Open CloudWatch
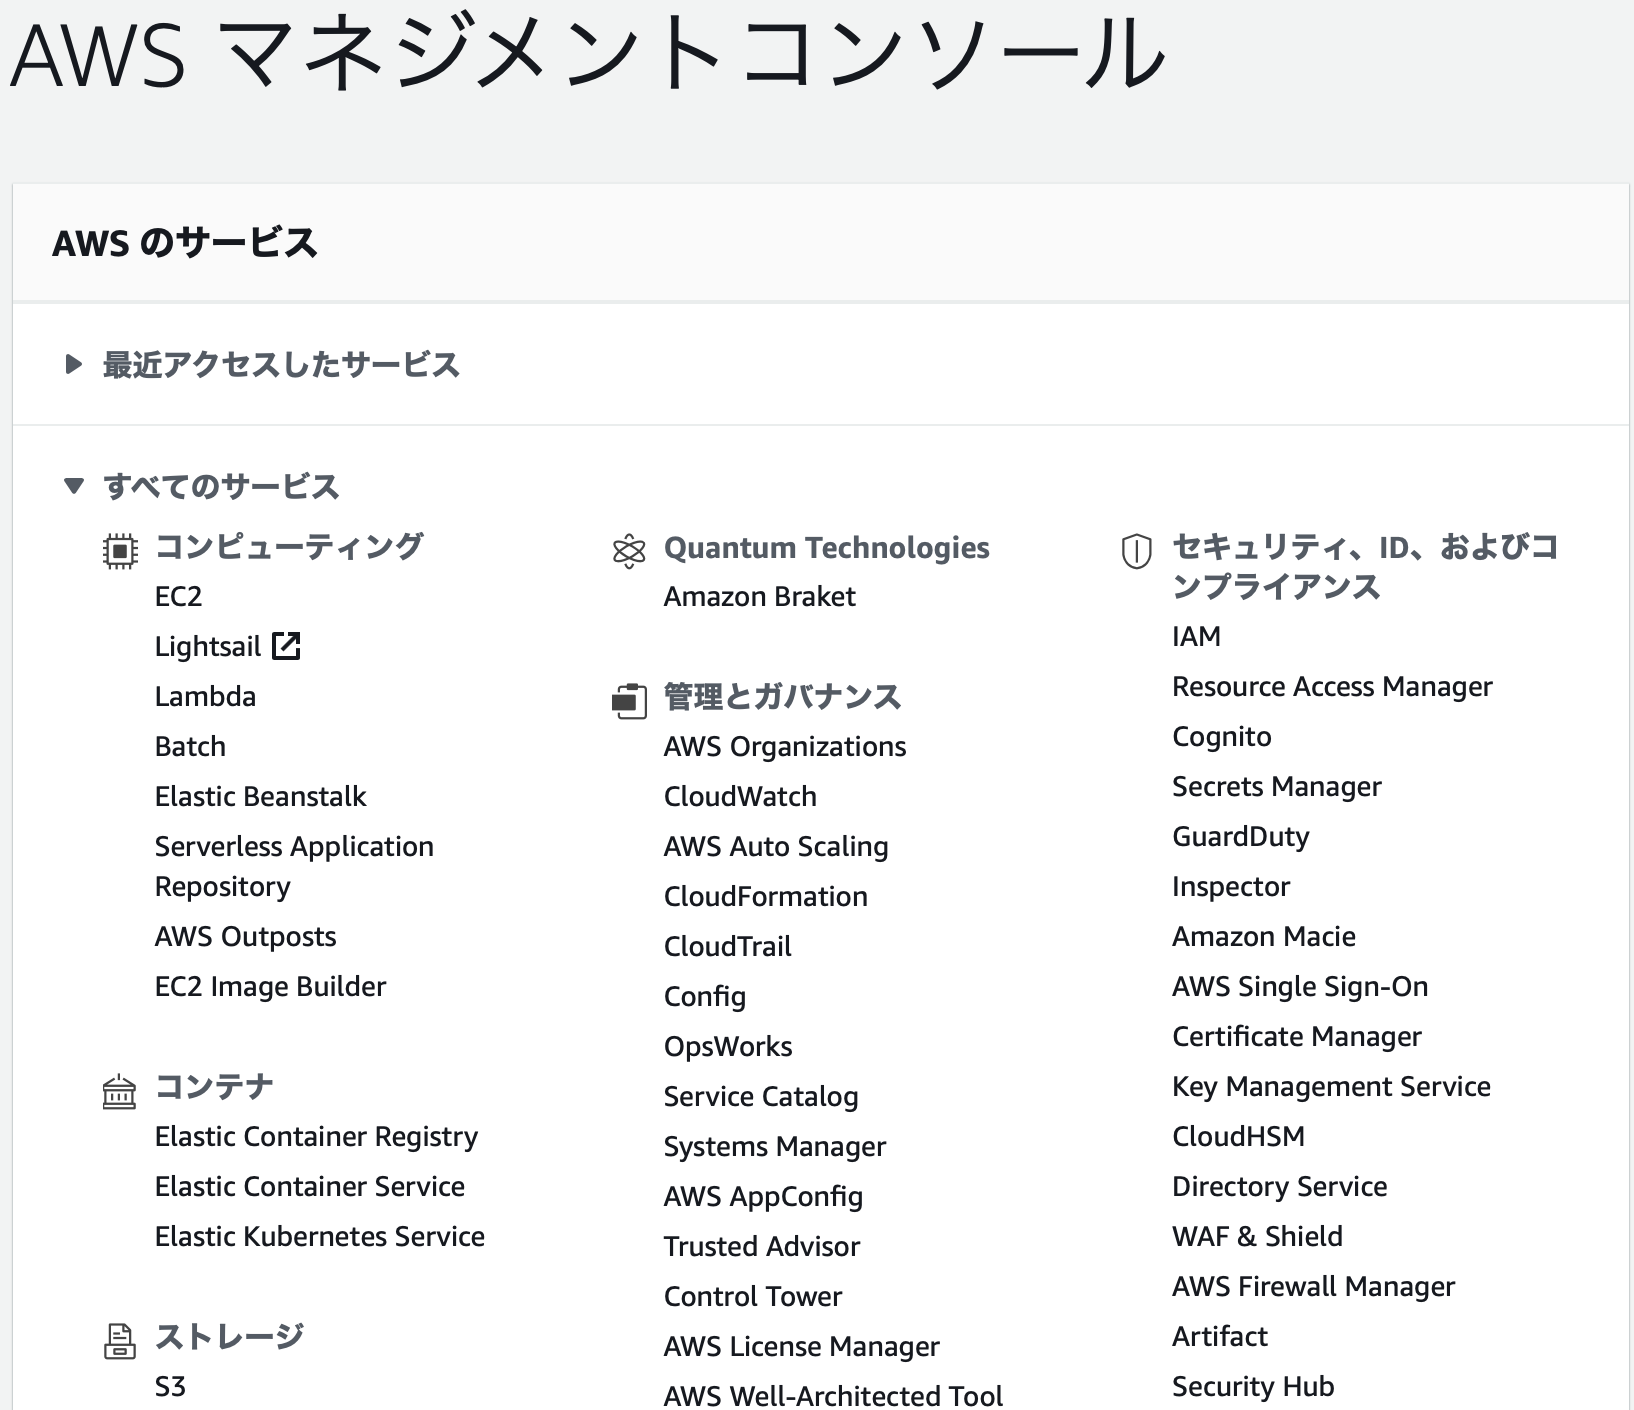 [x=740, y=796]
